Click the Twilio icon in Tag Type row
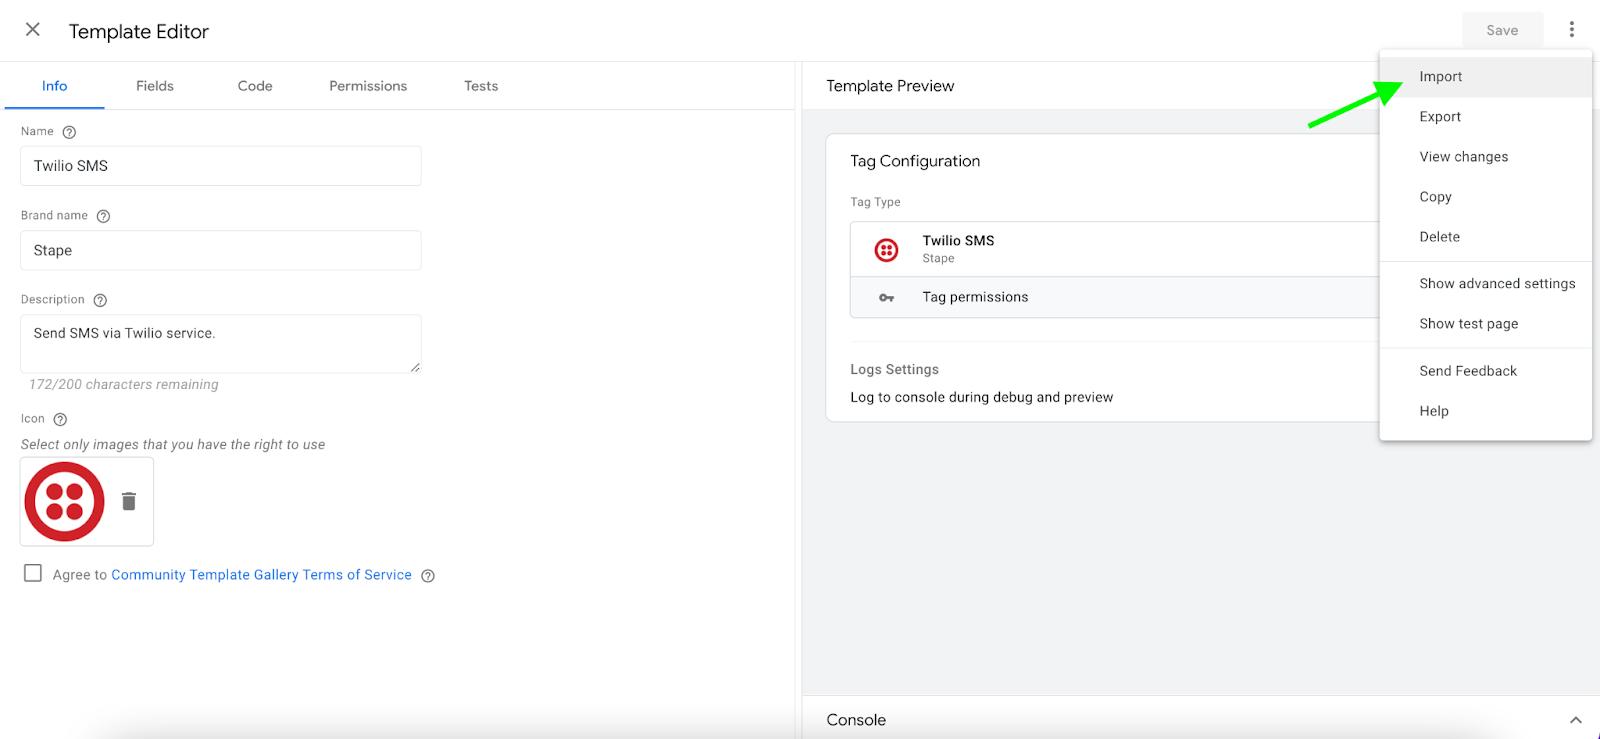 coord(886,250)
